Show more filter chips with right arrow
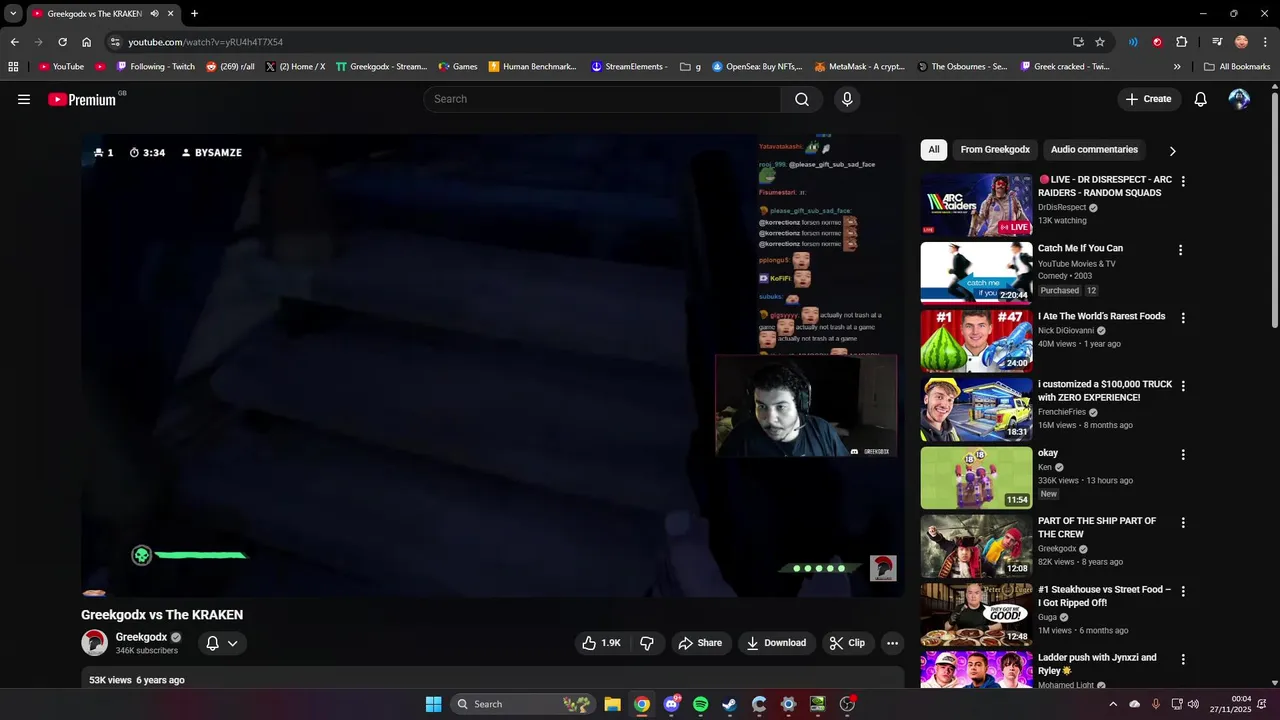The image size is (1280, 720). click(x=1173, y=151)
